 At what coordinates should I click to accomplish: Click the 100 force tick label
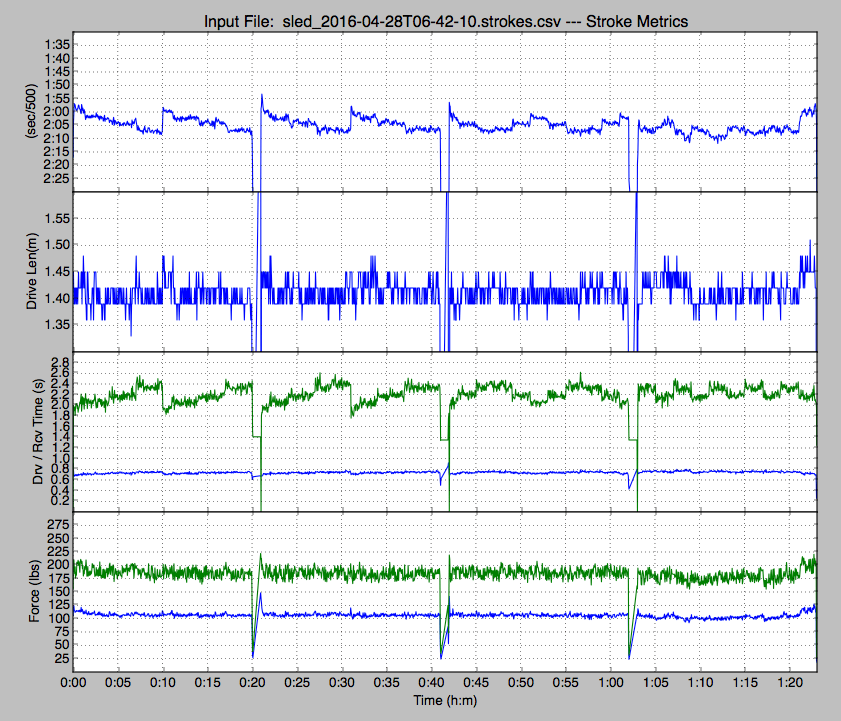pyautogui.click(x=55, y=619)
